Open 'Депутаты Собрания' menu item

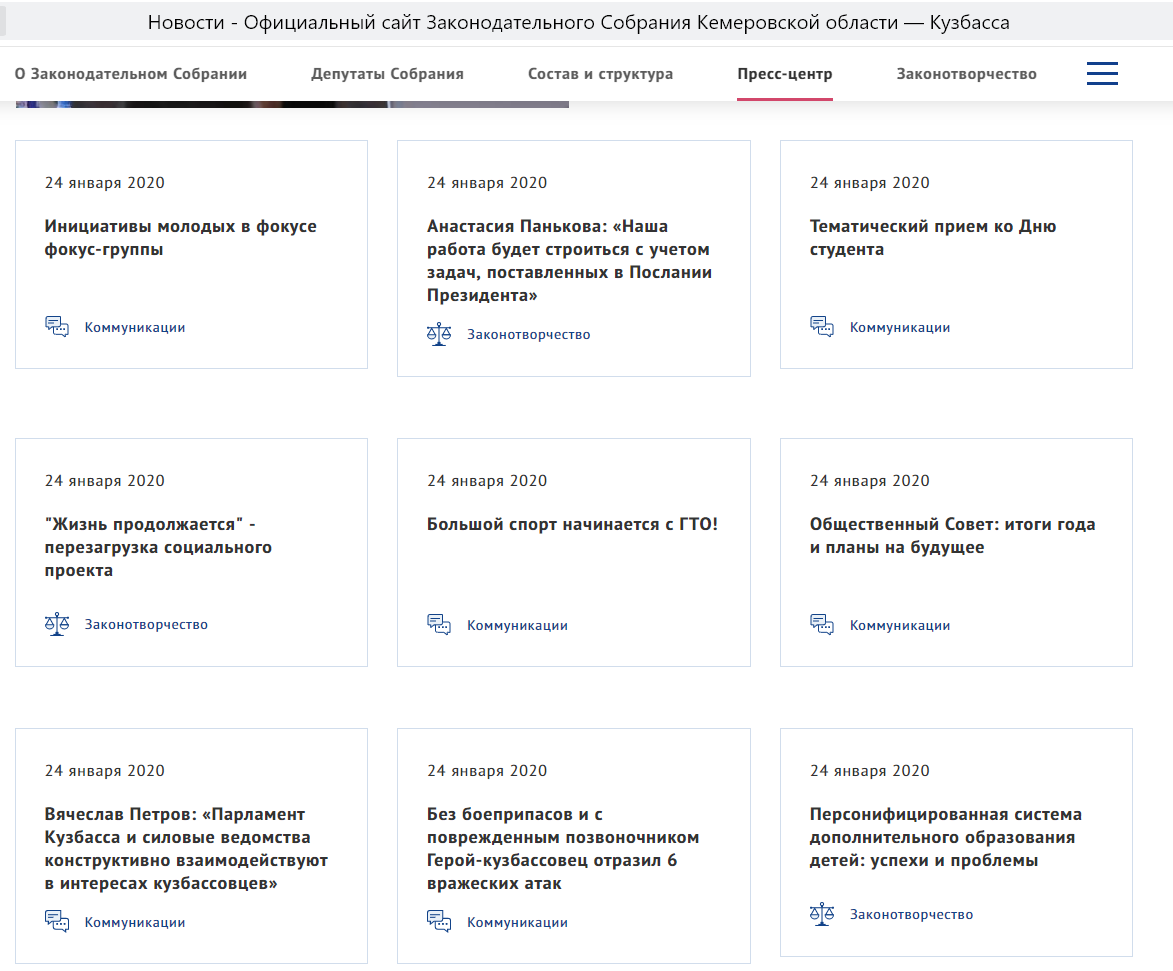point(388,74)
